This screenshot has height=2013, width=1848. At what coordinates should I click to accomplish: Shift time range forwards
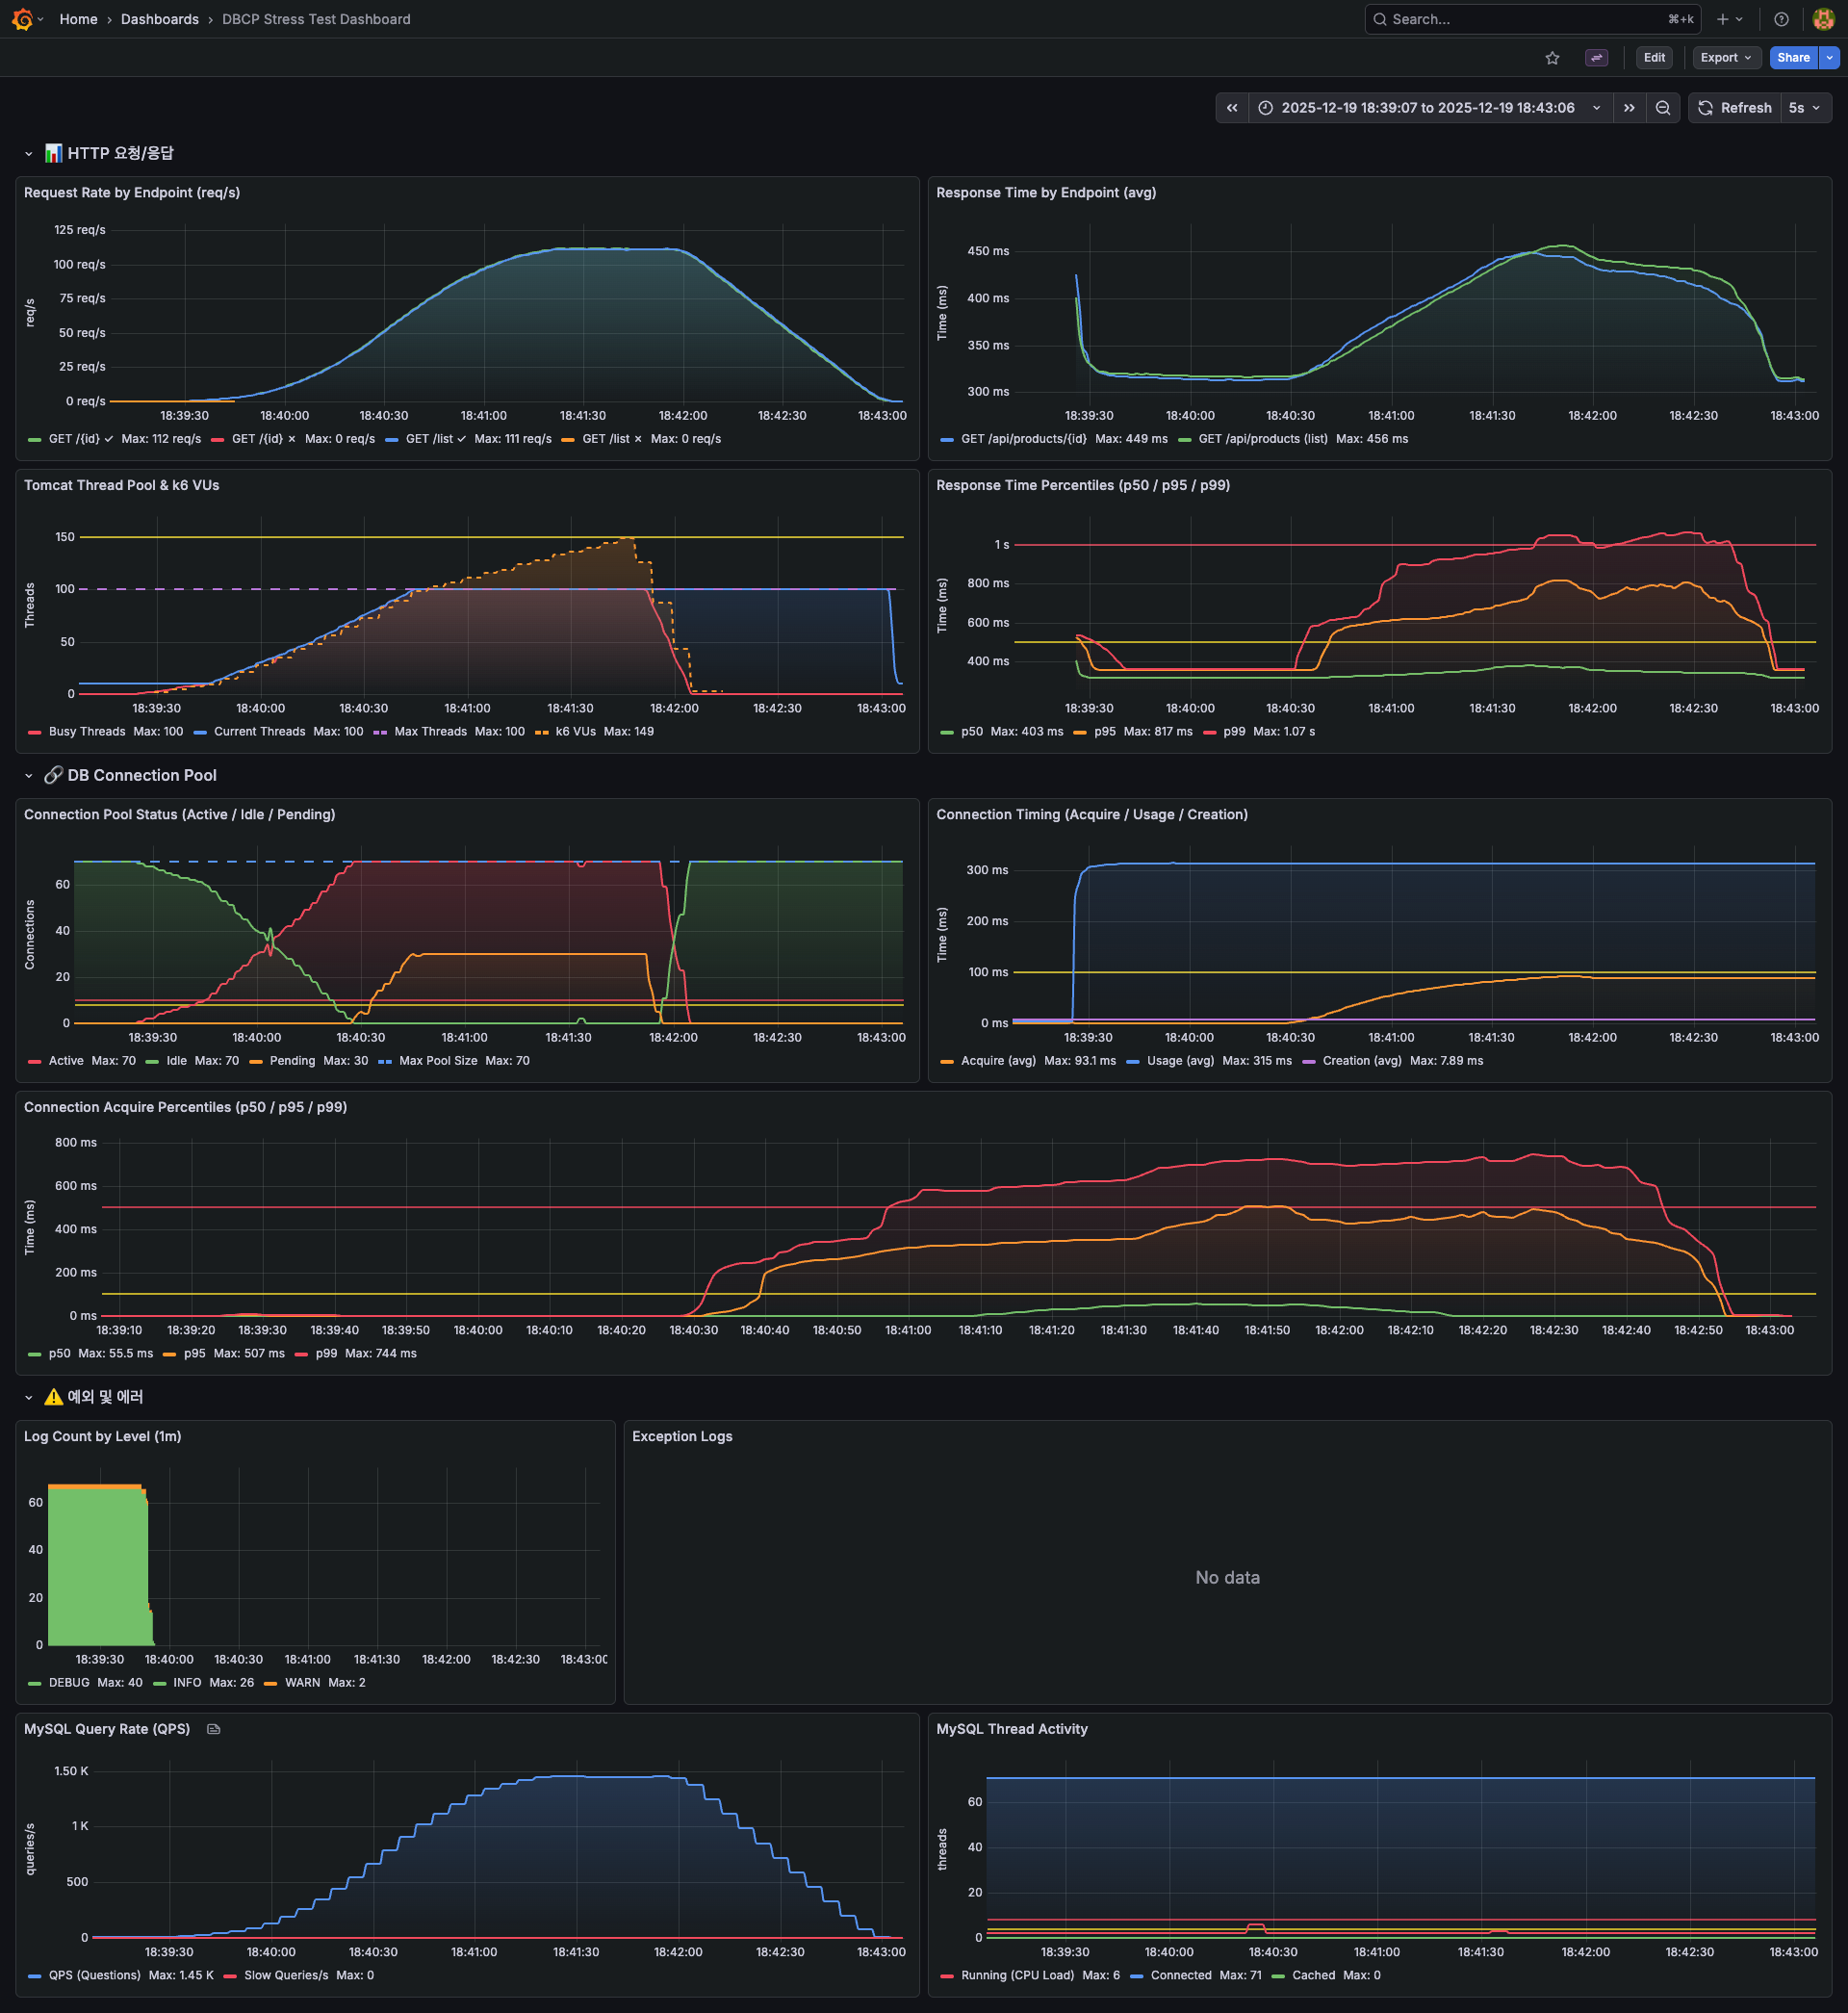point(1629,108)
